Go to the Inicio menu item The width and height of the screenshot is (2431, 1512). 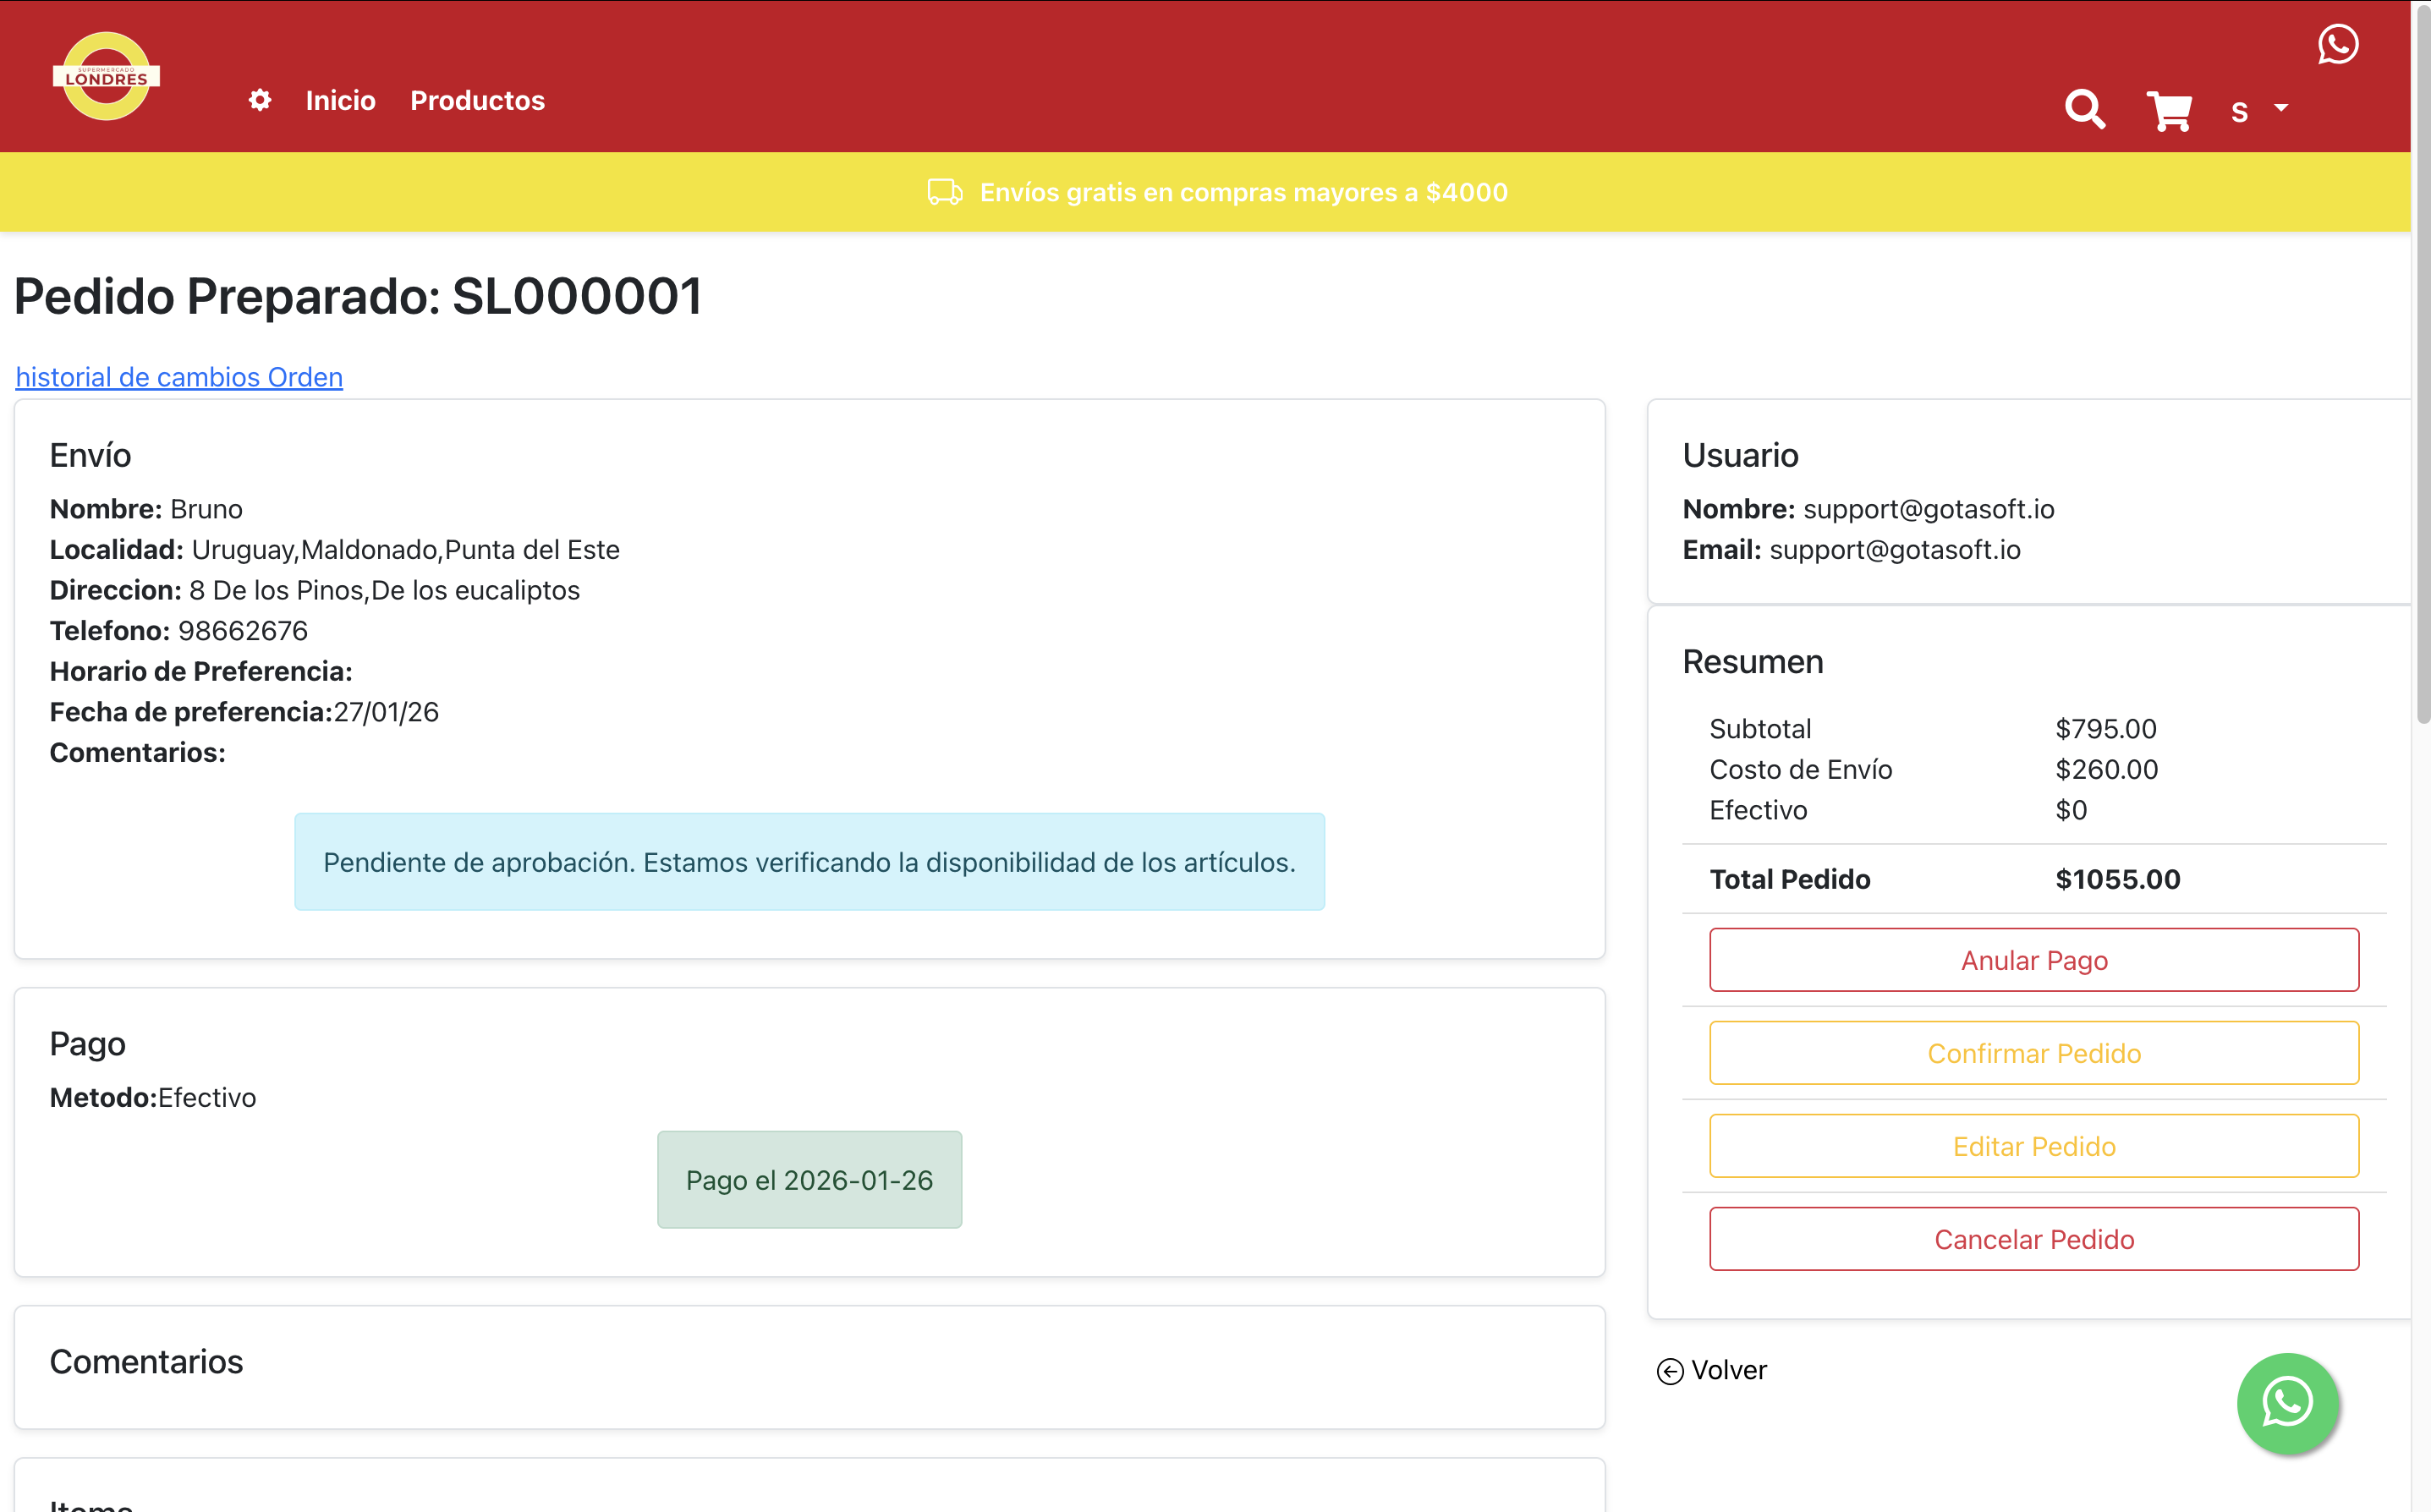click(x=340, y=100)
